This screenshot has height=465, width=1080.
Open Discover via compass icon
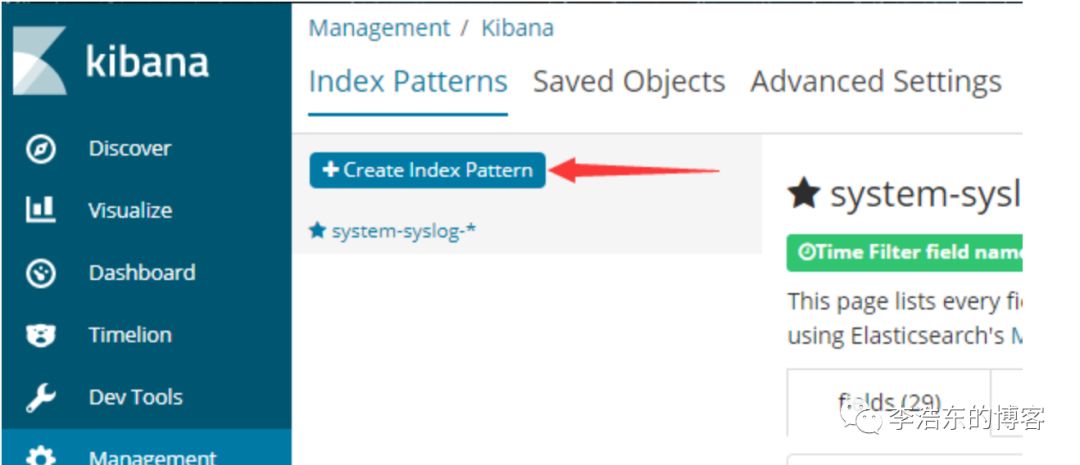[41, 149]
